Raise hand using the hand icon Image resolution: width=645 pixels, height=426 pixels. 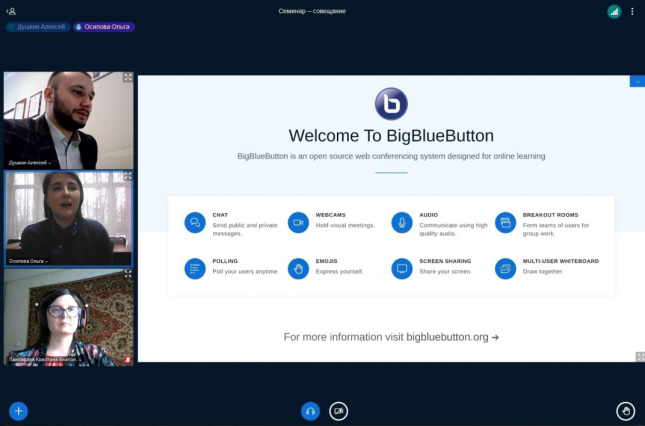(625, 410)
